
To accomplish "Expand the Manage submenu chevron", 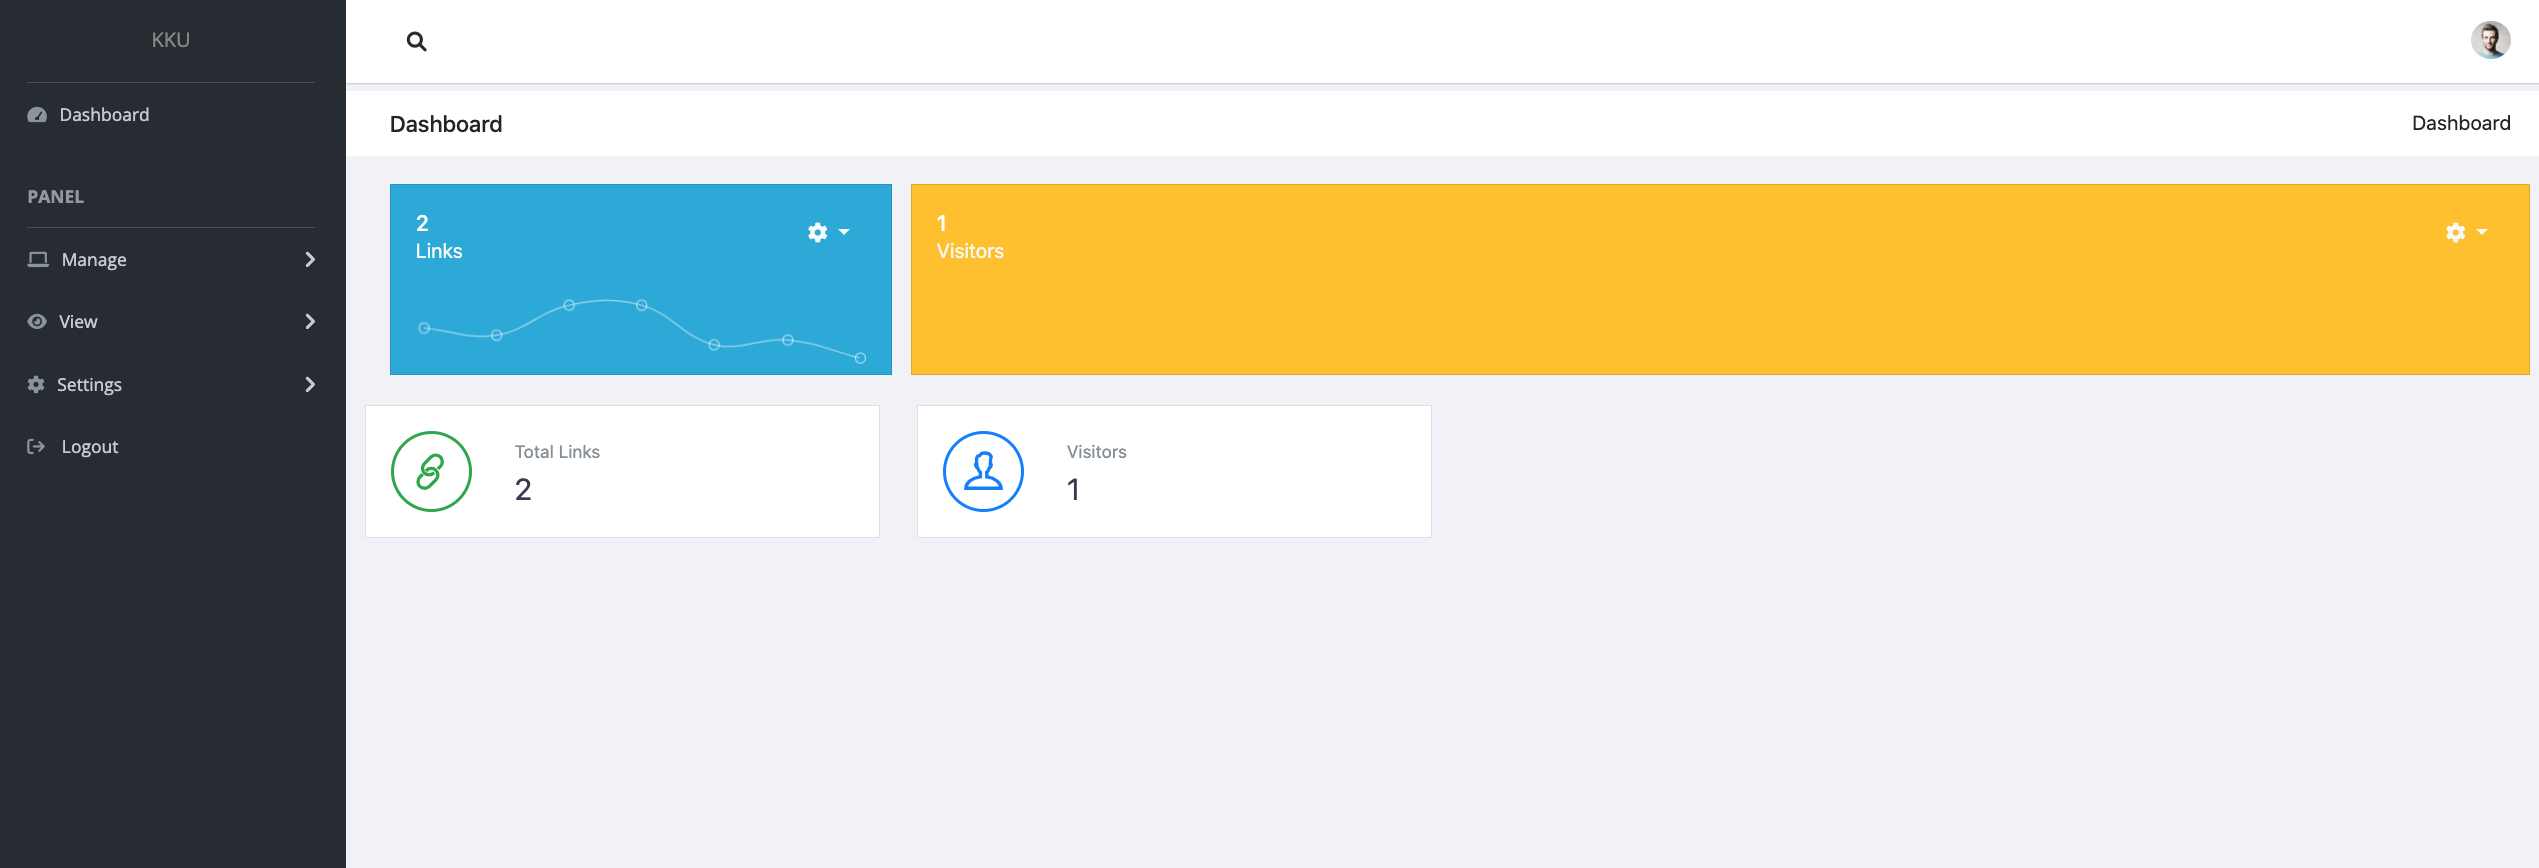I will coord(310,260).
